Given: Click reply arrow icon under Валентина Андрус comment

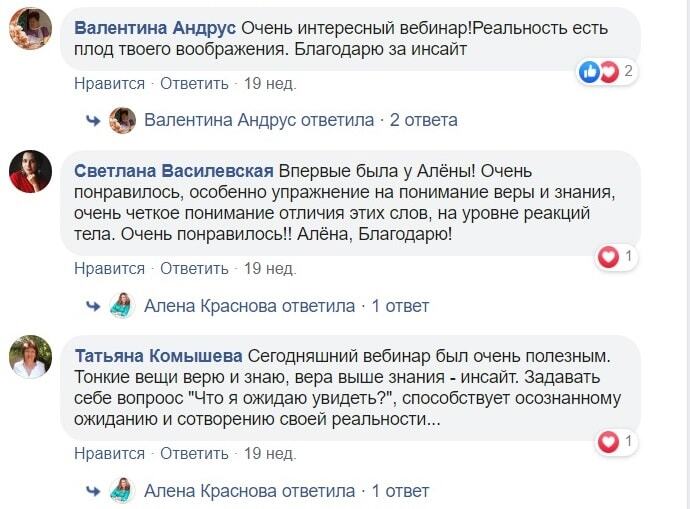Looking at the screenshot, I should click(x=93, y=120).
